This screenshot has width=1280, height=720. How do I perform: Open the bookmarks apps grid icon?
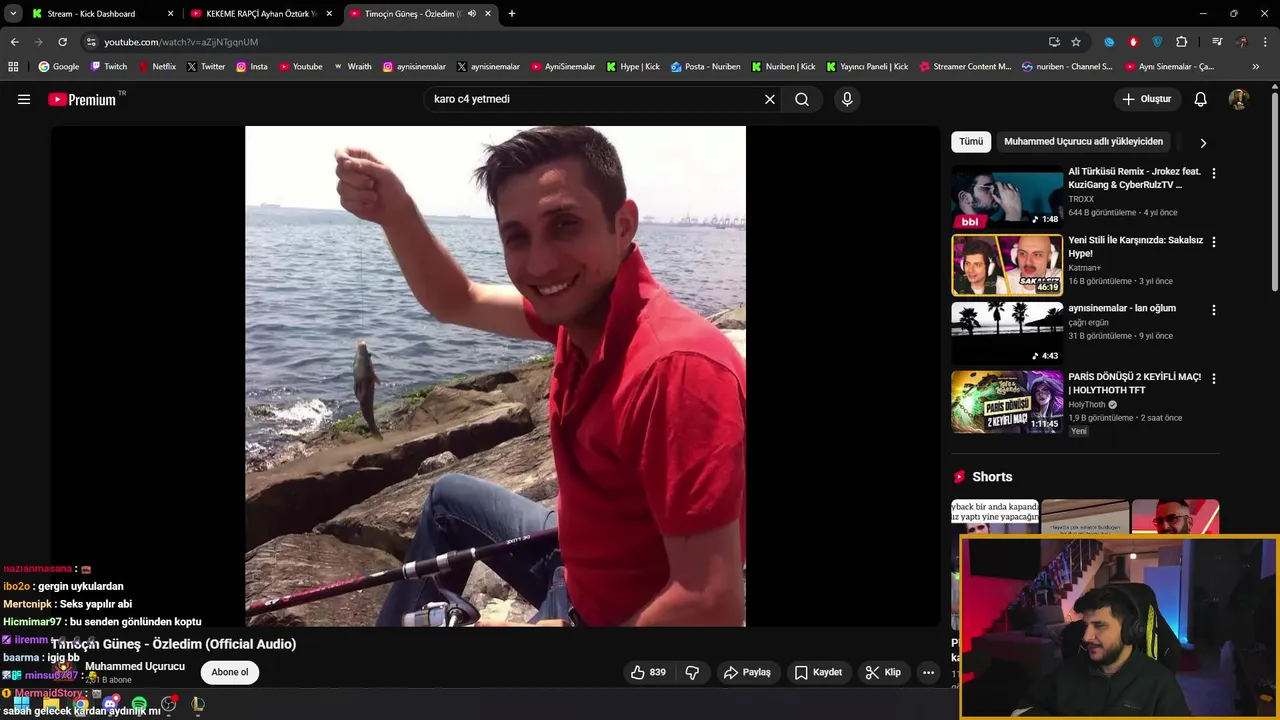pos(13,67)
